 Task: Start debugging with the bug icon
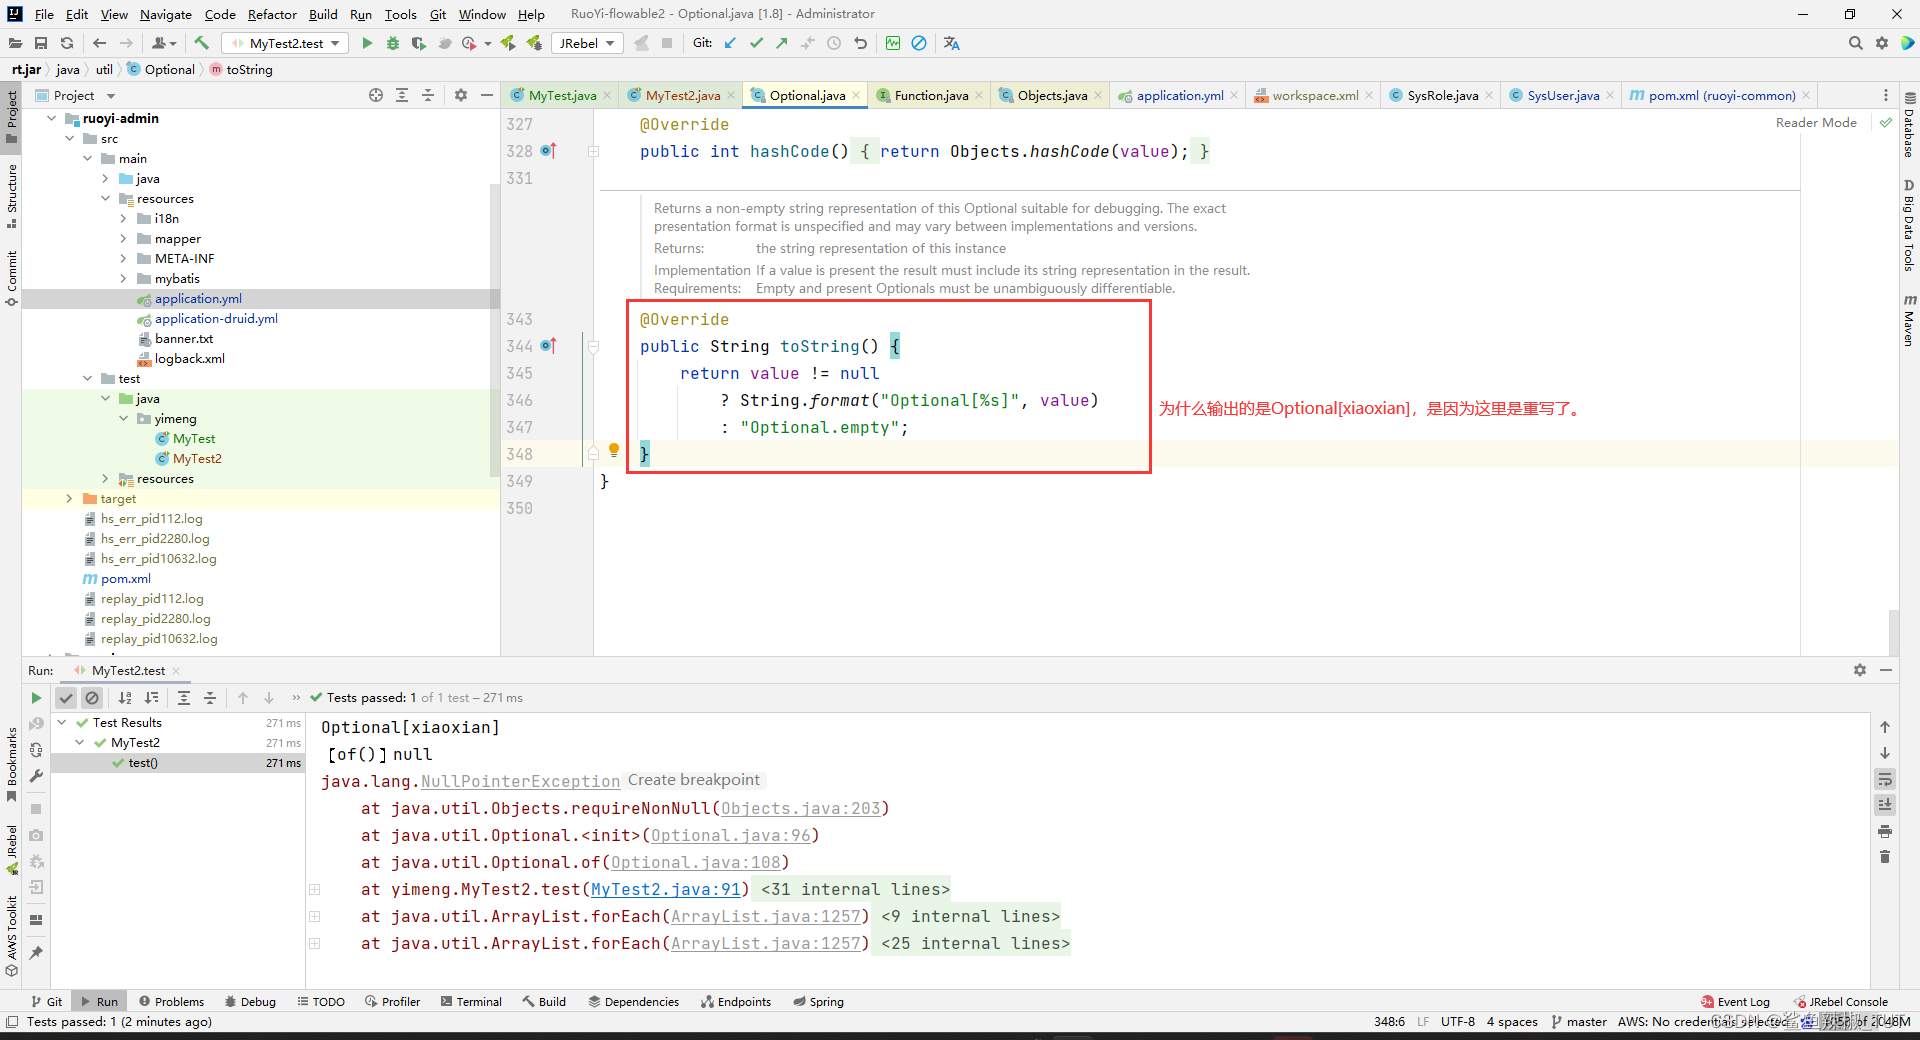tap(393, 43)
